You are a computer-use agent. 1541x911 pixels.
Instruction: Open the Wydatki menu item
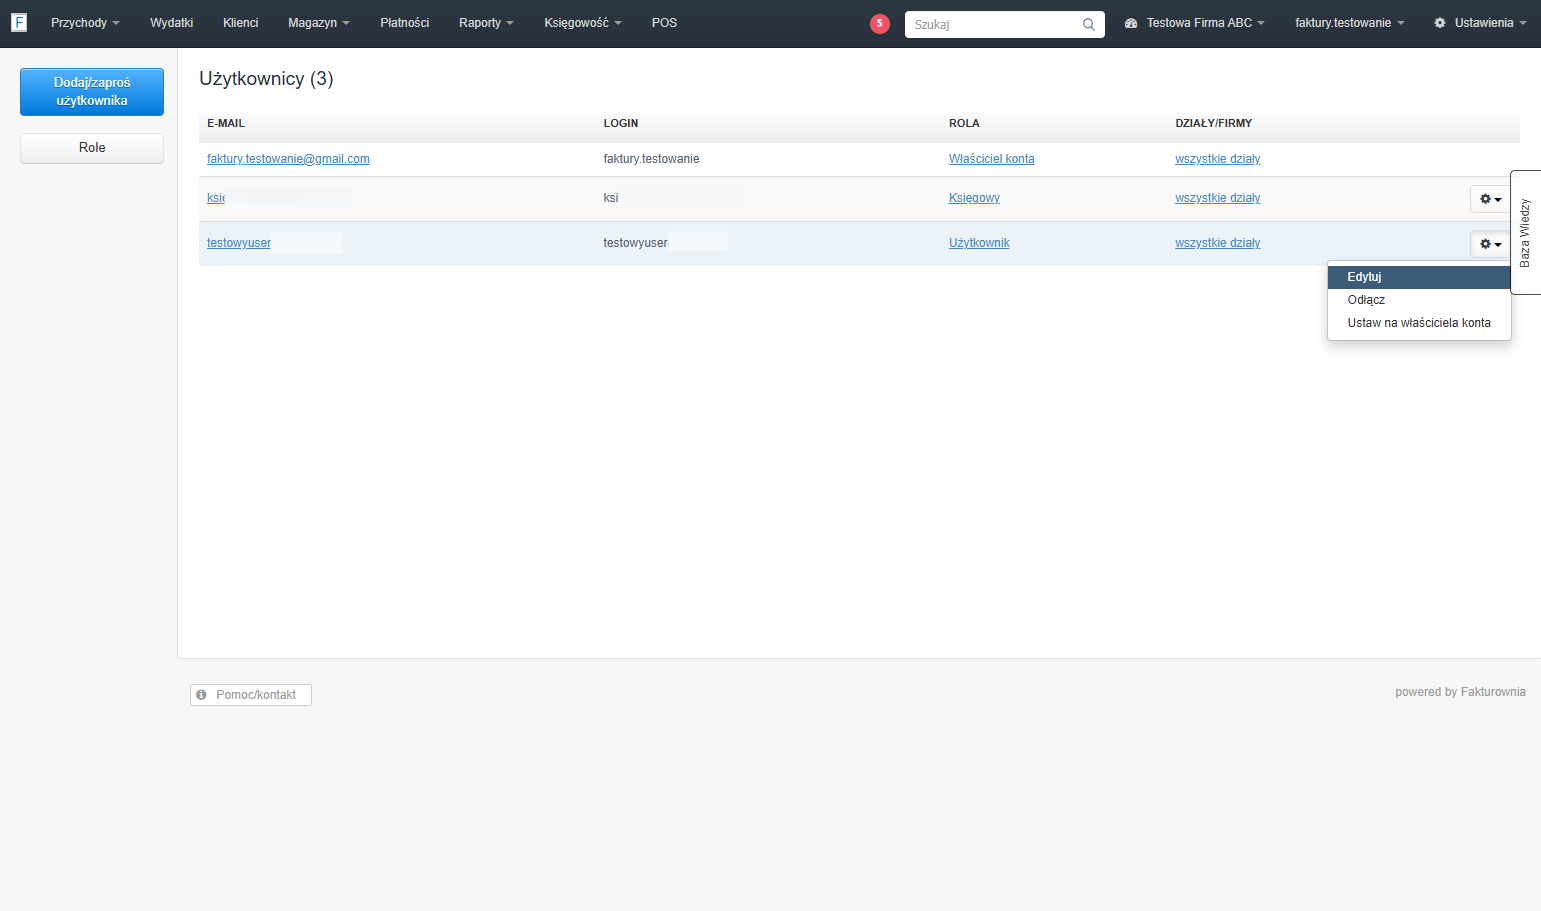point(171,23)
